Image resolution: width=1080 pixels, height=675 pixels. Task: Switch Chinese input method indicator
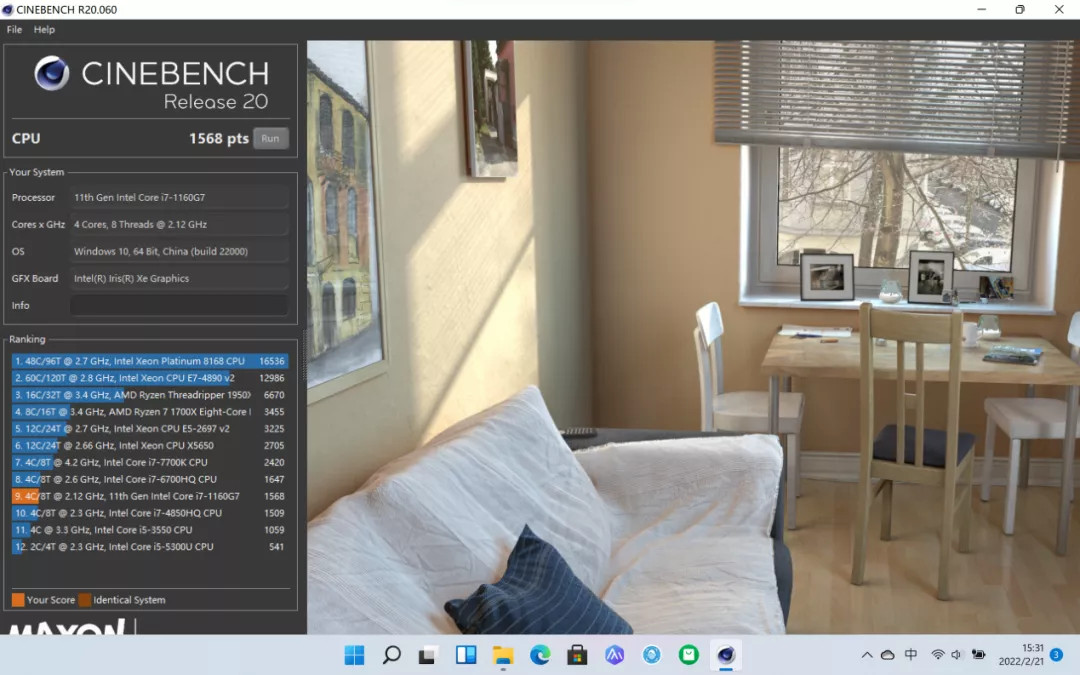911,655
